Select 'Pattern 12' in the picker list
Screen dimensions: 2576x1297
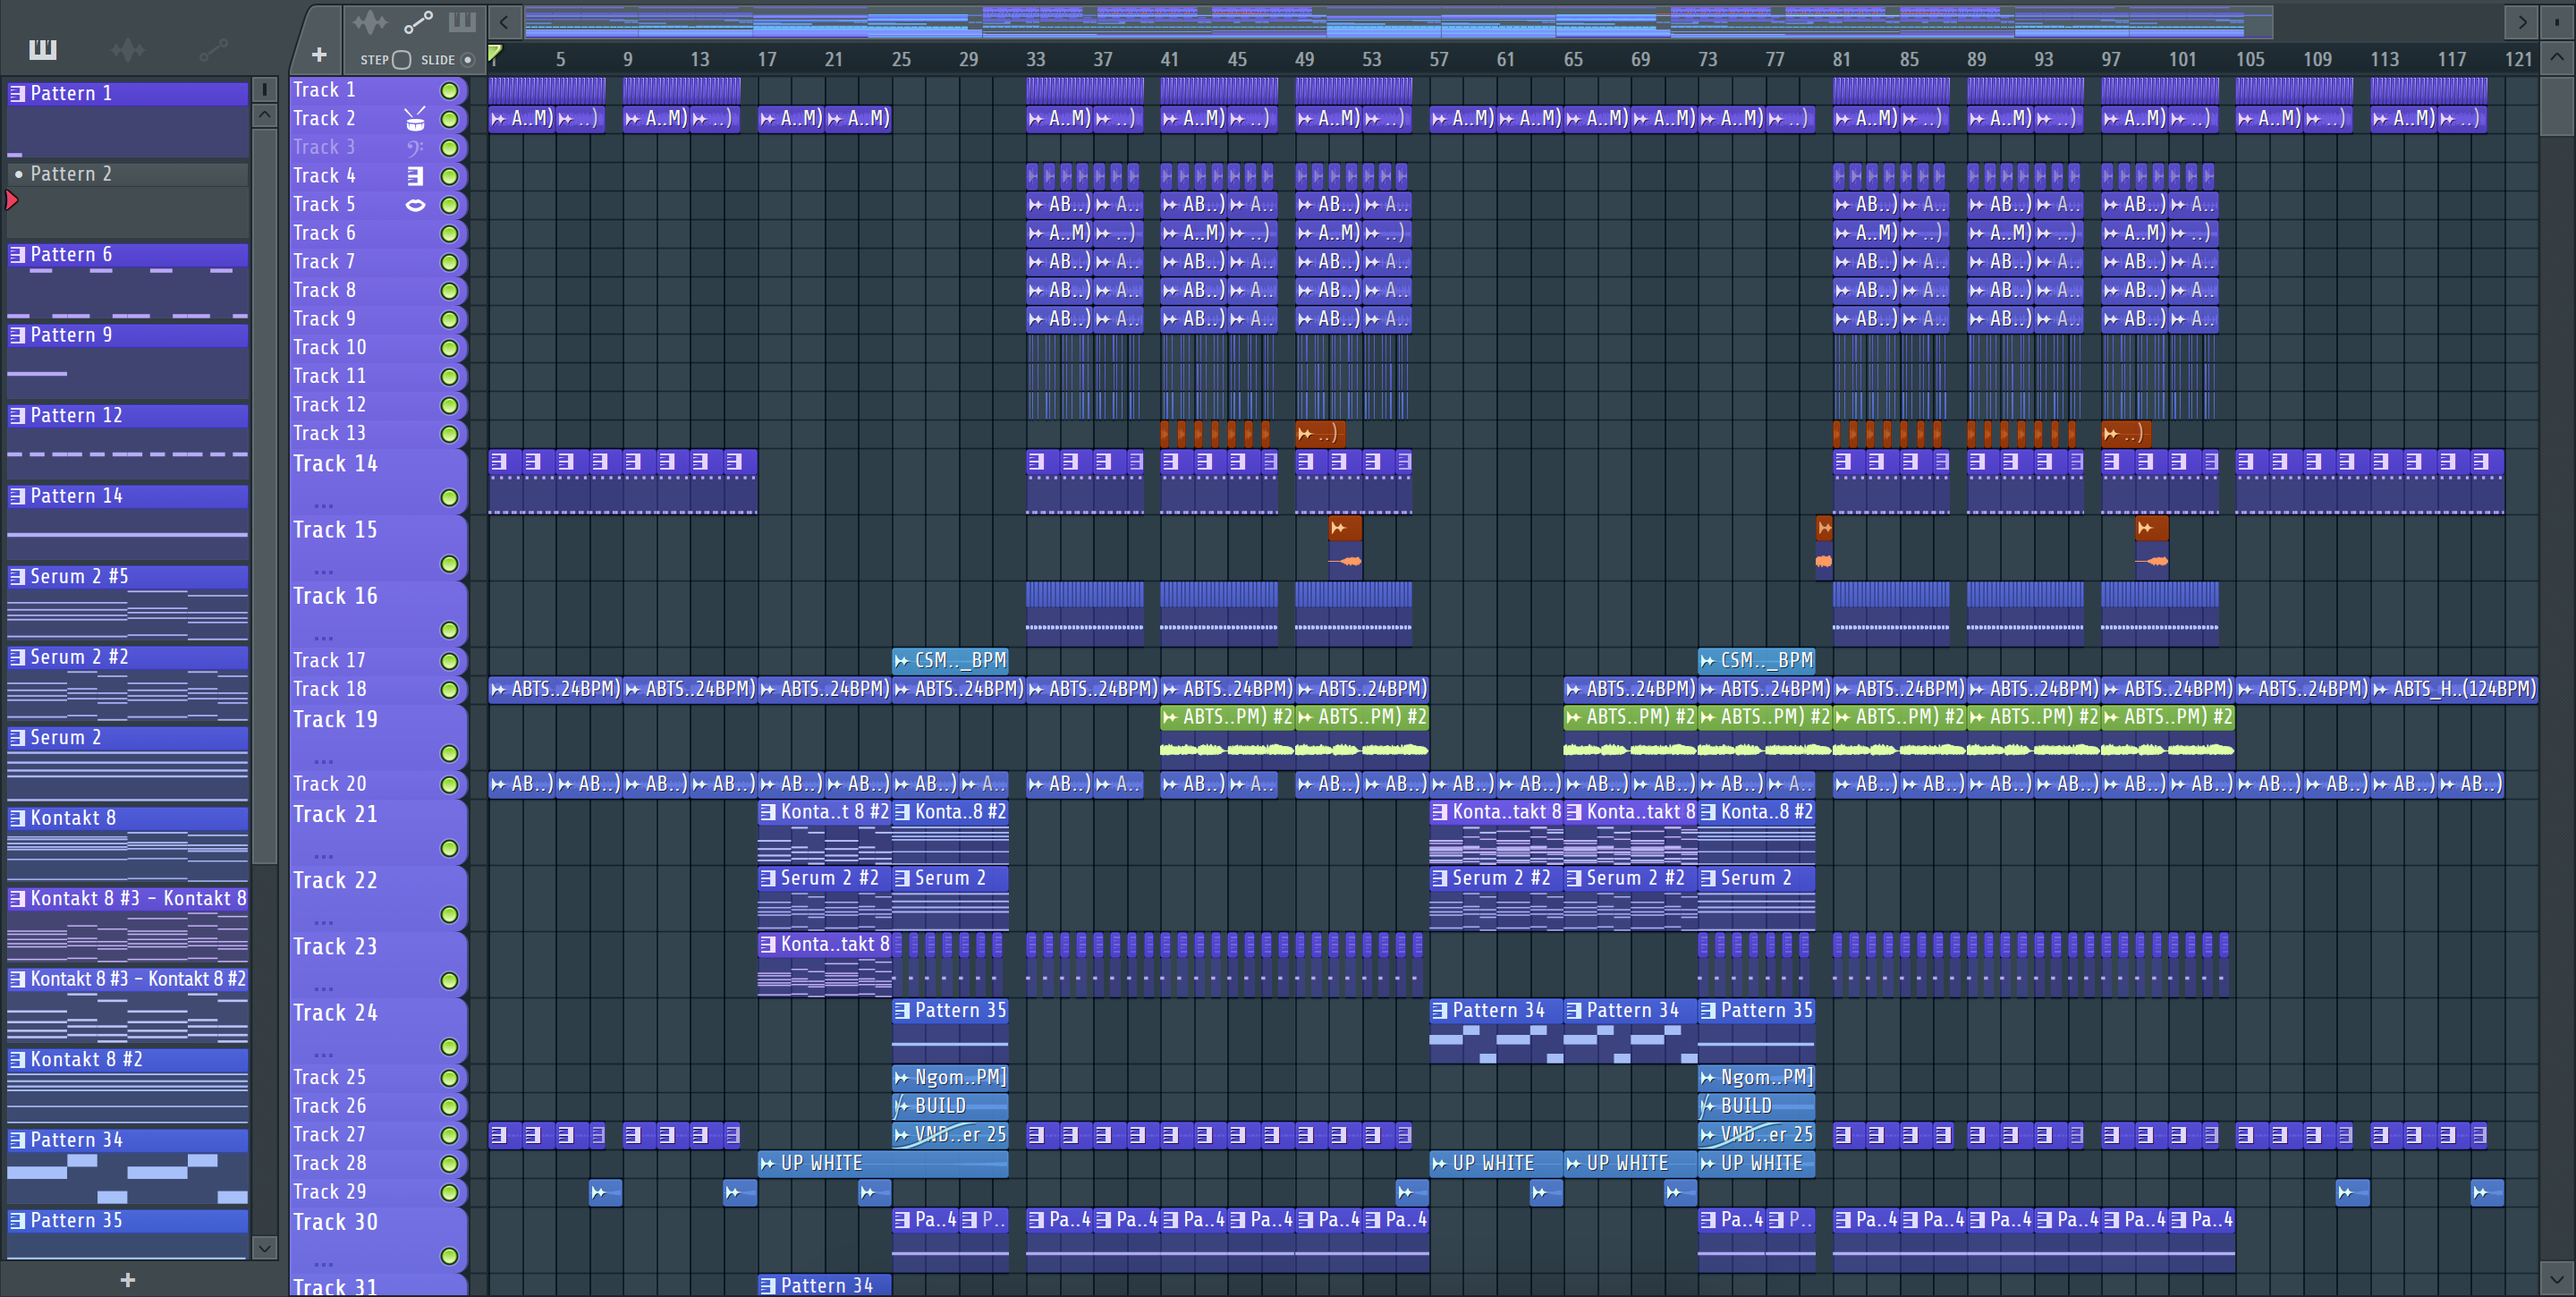point(127,416)
